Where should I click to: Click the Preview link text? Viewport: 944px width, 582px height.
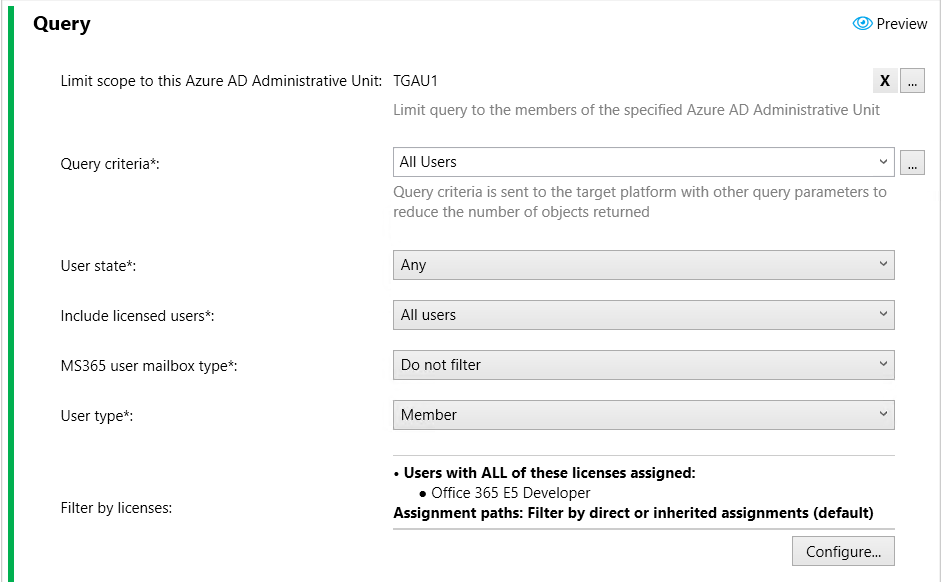(x=901, y=24)
